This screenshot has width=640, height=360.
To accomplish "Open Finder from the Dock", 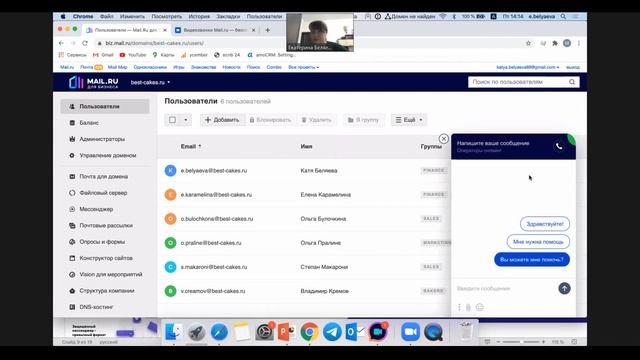I will pyautogui.click(x=174, y=332).
